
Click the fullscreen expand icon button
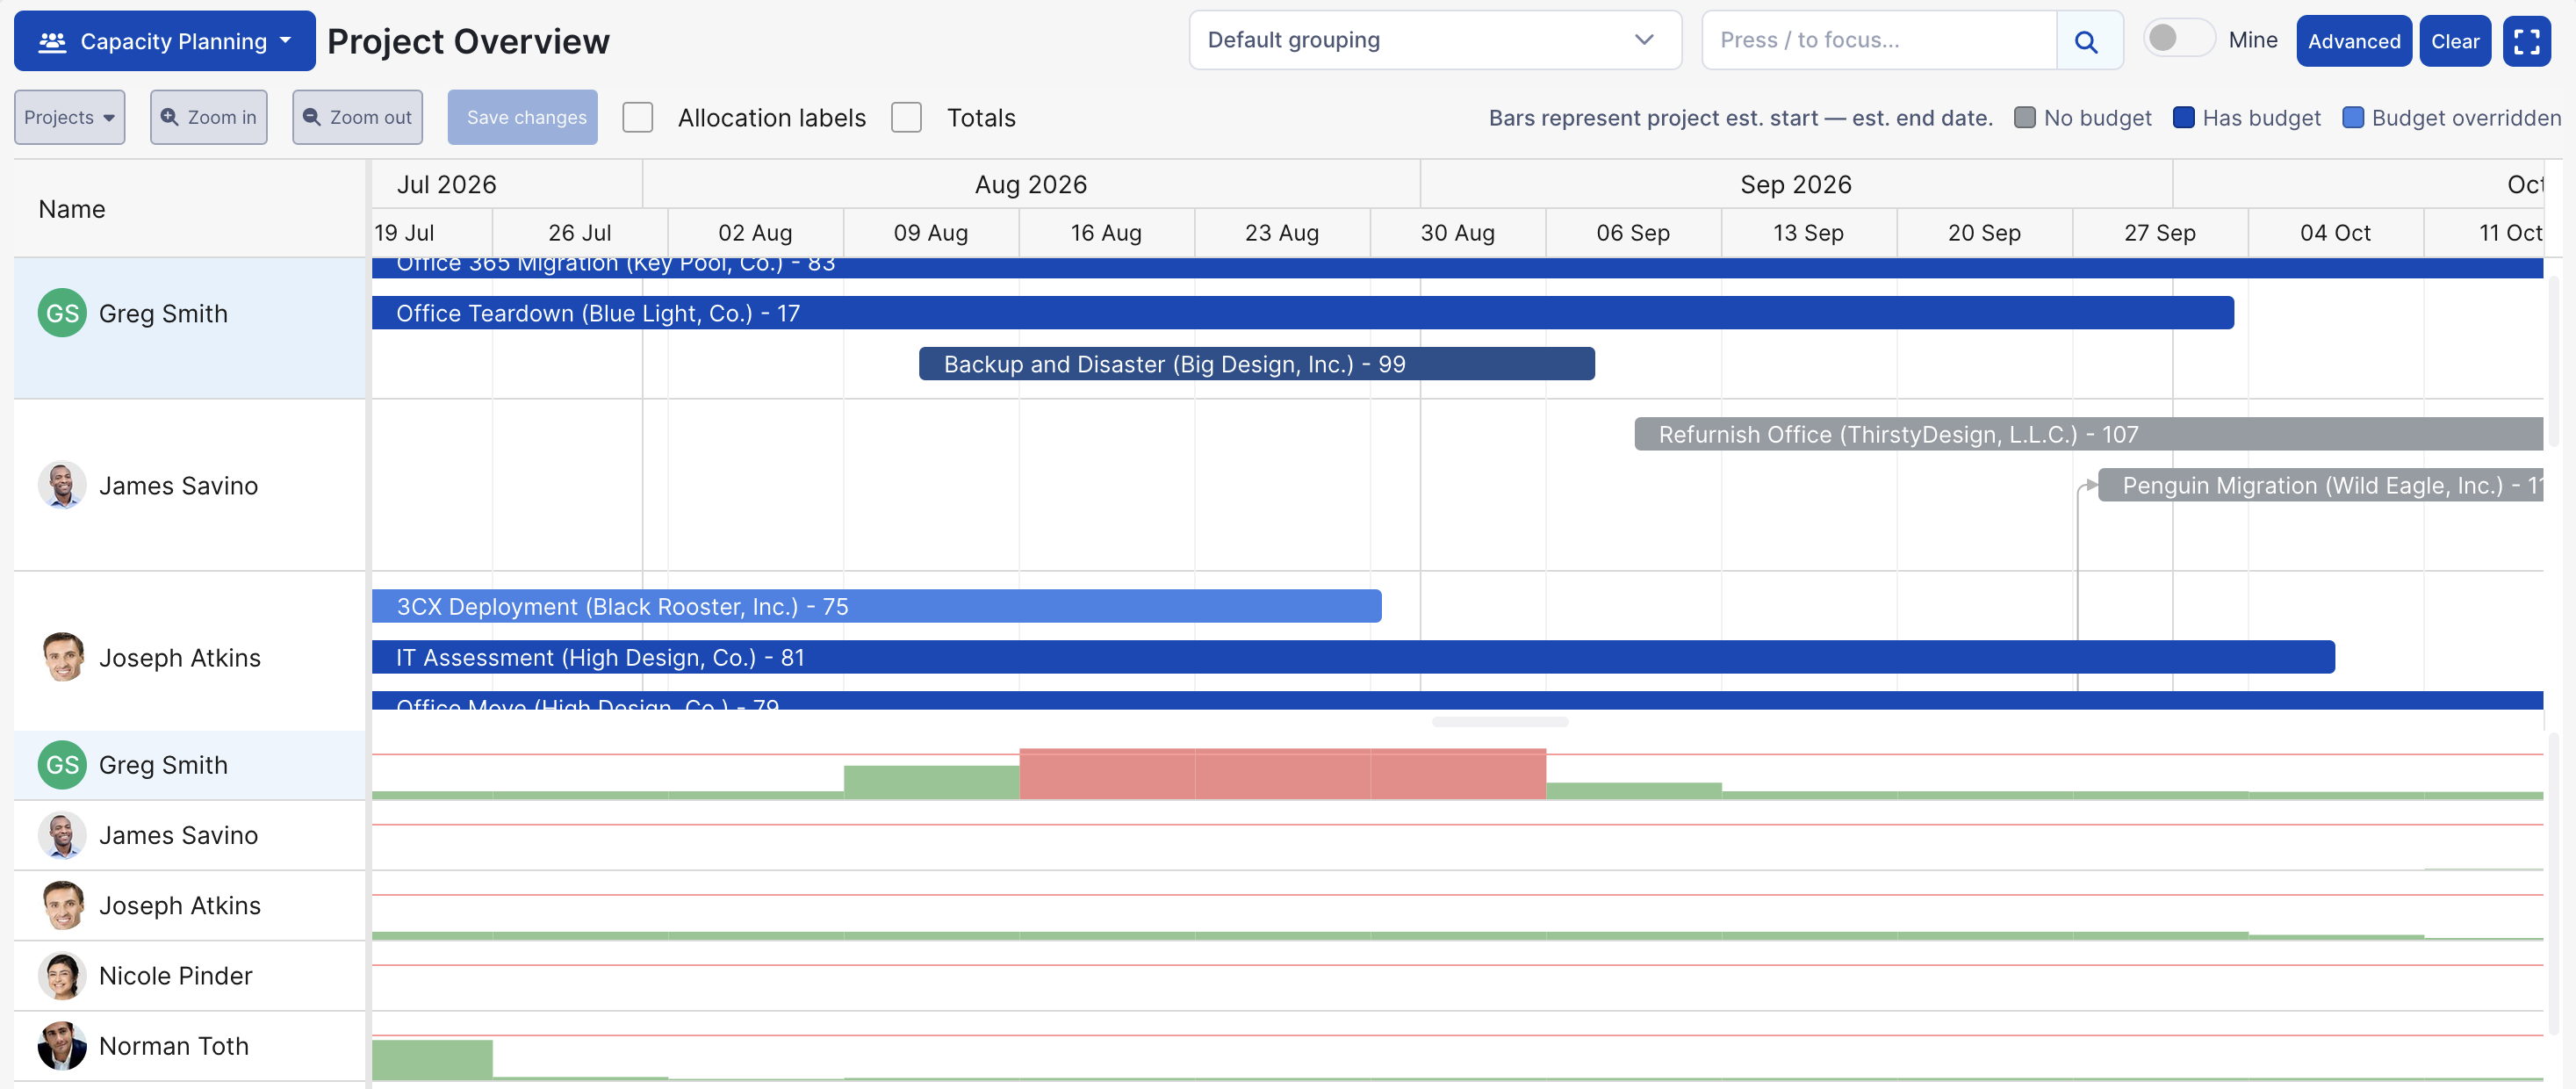pyautogui.click(x=2526, y=41)
